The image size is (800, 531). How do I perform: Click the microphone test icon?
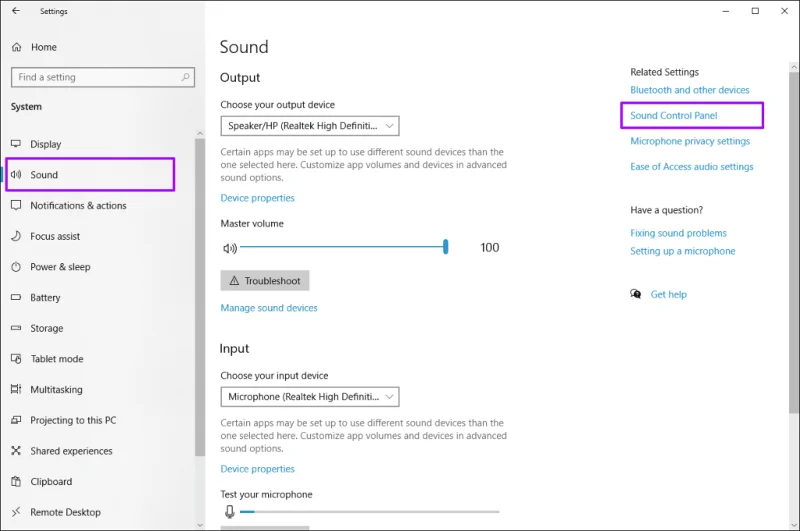tap(230, 512)
